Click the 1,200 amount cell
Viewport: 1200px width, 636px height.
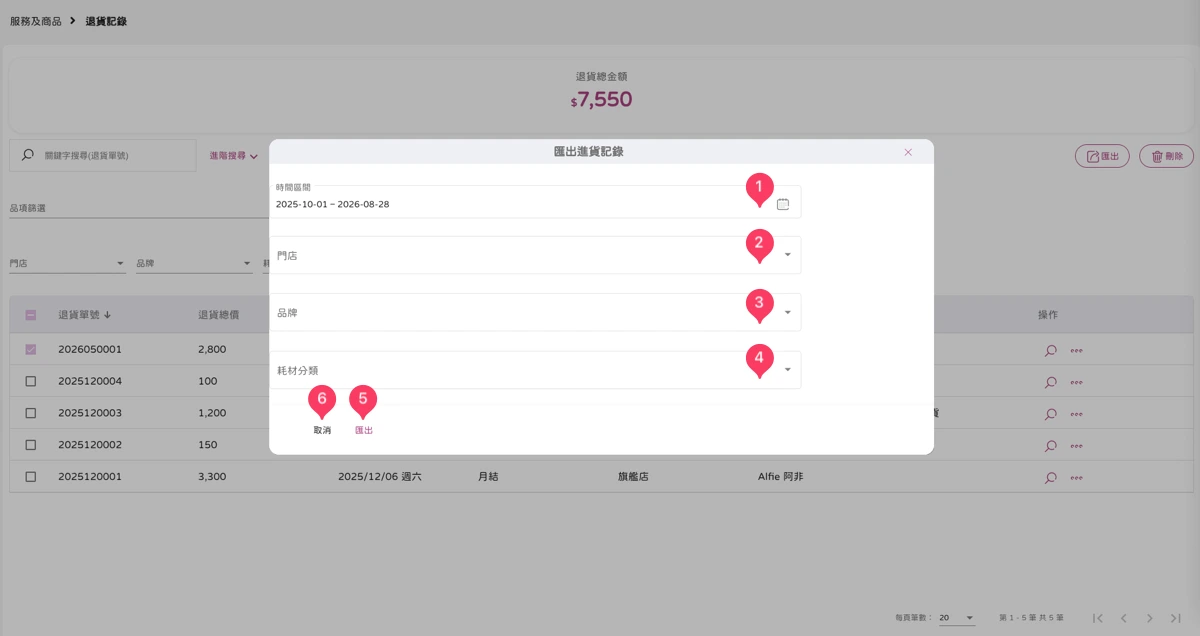pyautogui.click(x=212, y=413)
